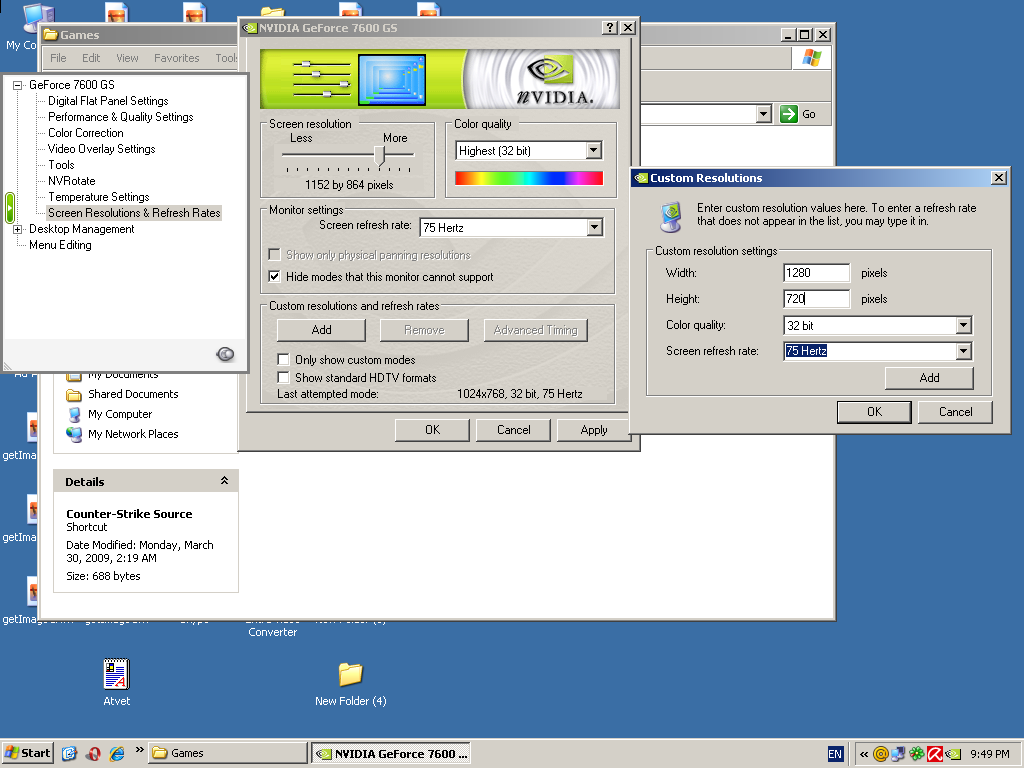Click the Width input field showing 1280
Screen dimensions: 1024x768
[x=816, y=273]
